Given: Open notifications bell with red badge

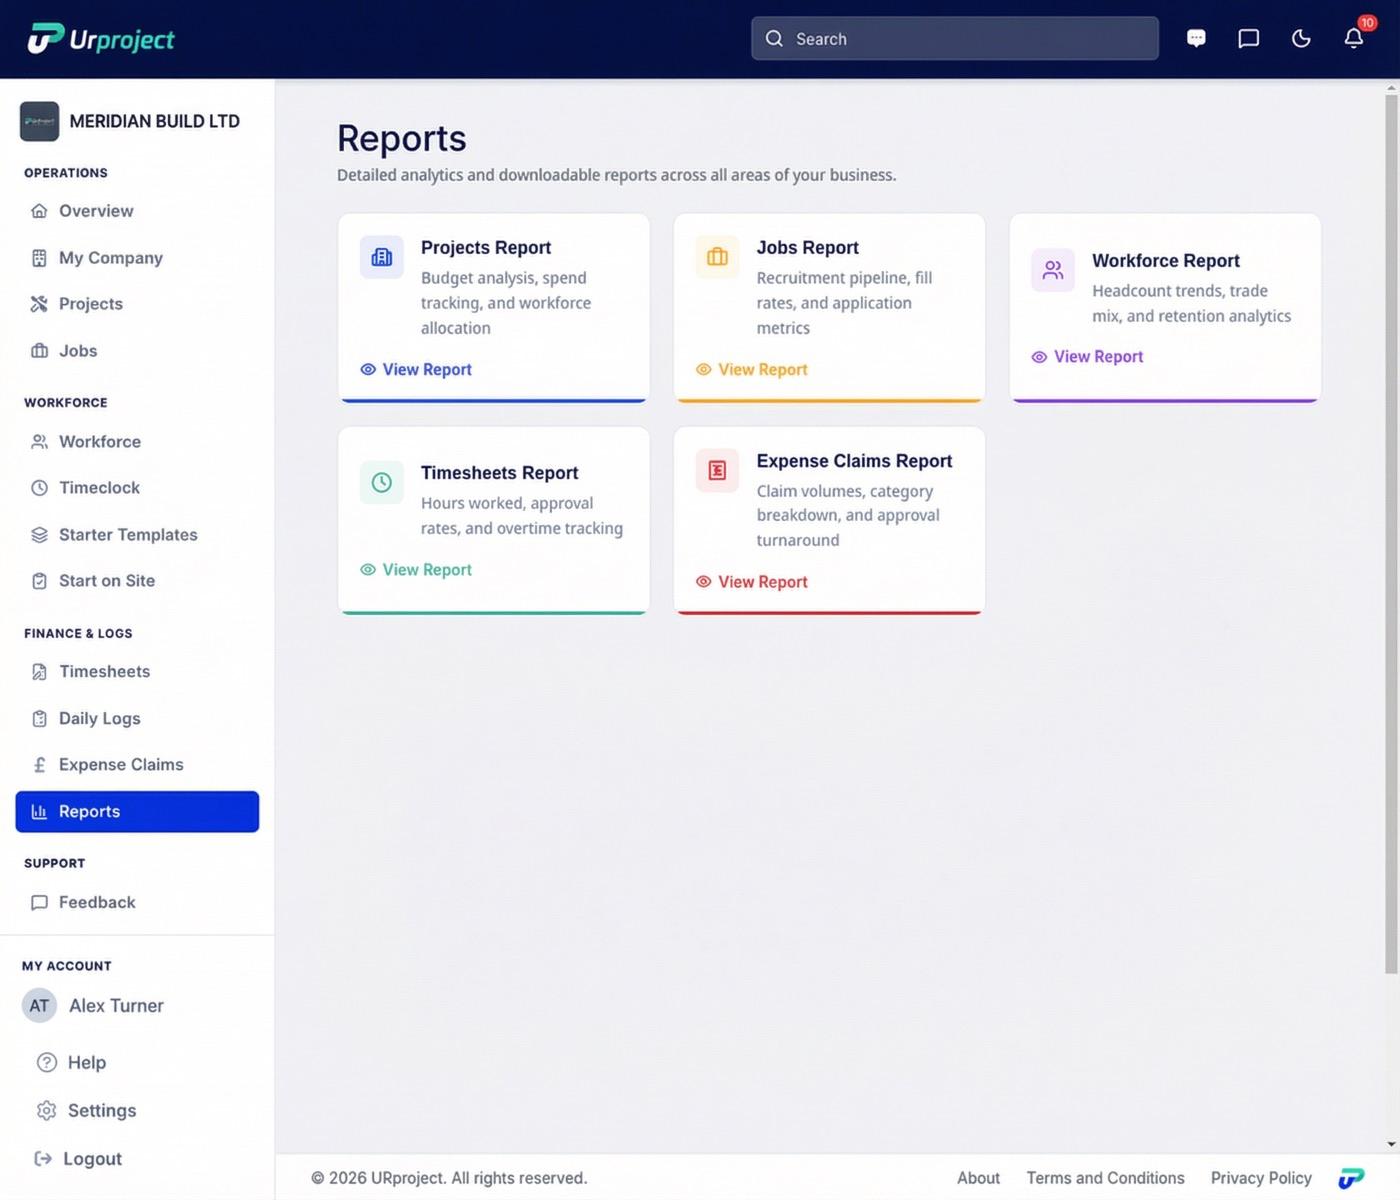Looking at the screenshot, I should pyautogui.click(x=1354, y=37).
